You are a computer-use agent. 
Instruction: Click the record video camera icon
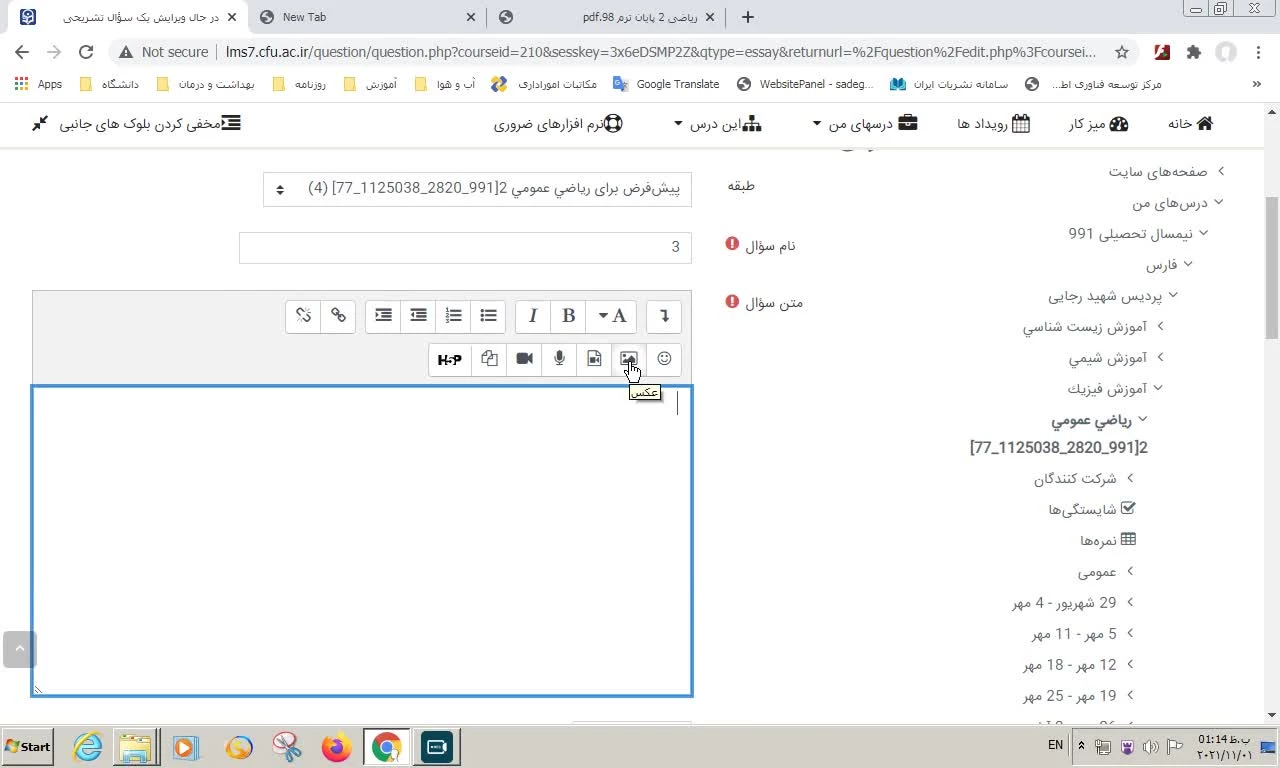[524, 359]
